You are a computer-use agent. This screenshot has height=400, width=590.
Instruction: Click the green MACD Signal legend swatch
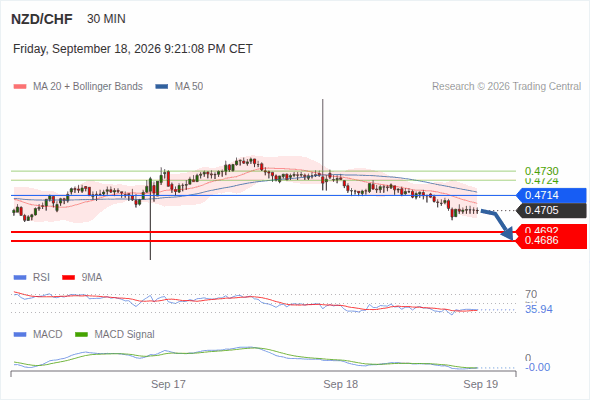point(81,334)
